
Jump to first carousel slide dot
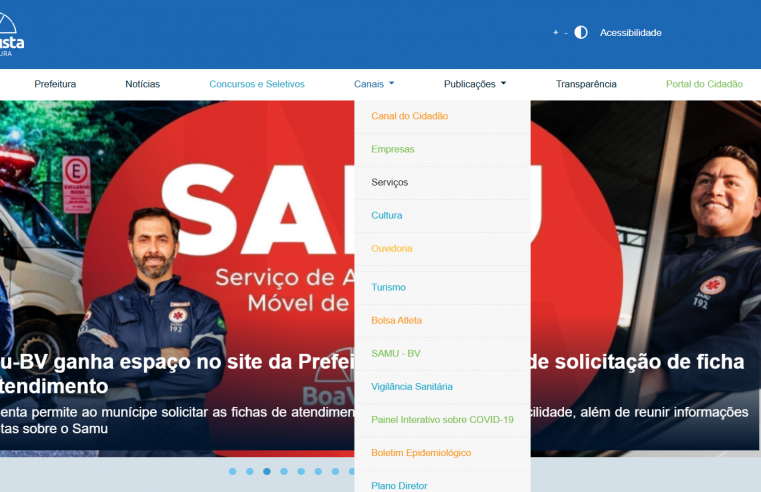point(232,471)
